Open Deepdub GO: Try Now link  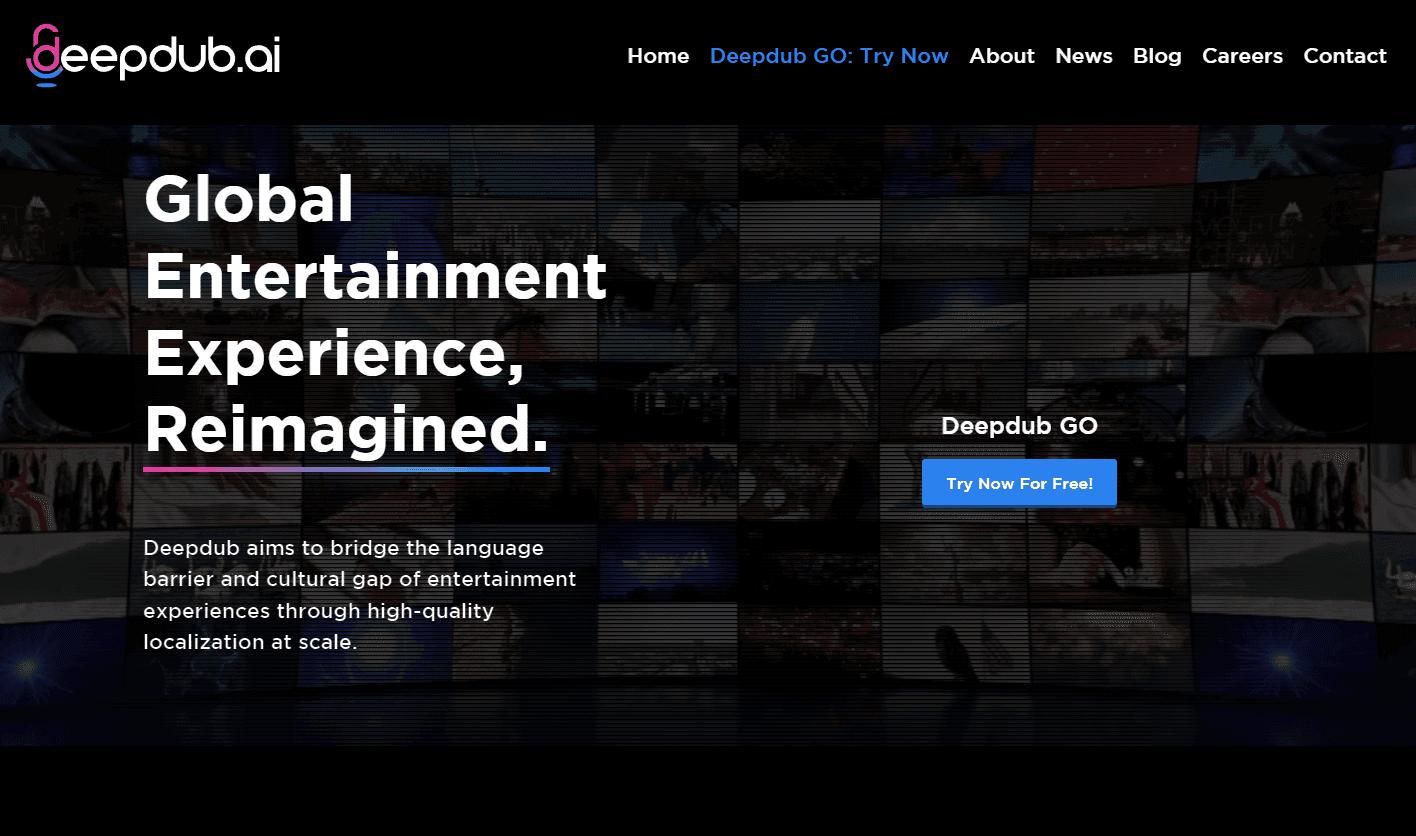coord(829,56)
